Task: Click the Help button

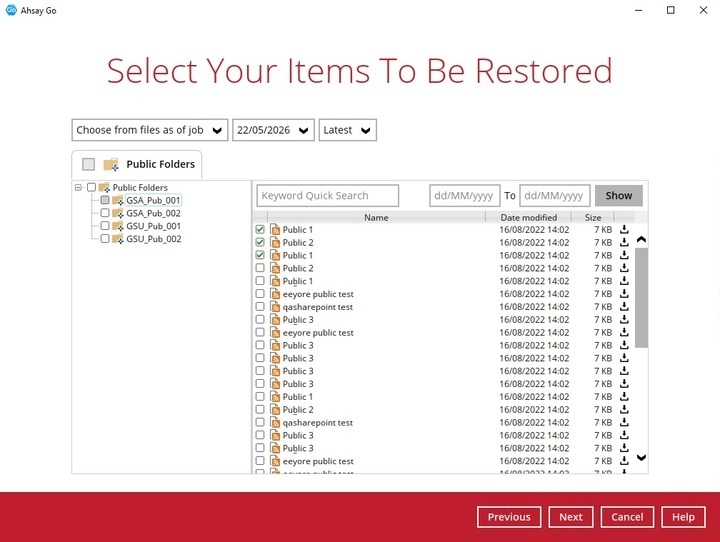Action: 683,517
